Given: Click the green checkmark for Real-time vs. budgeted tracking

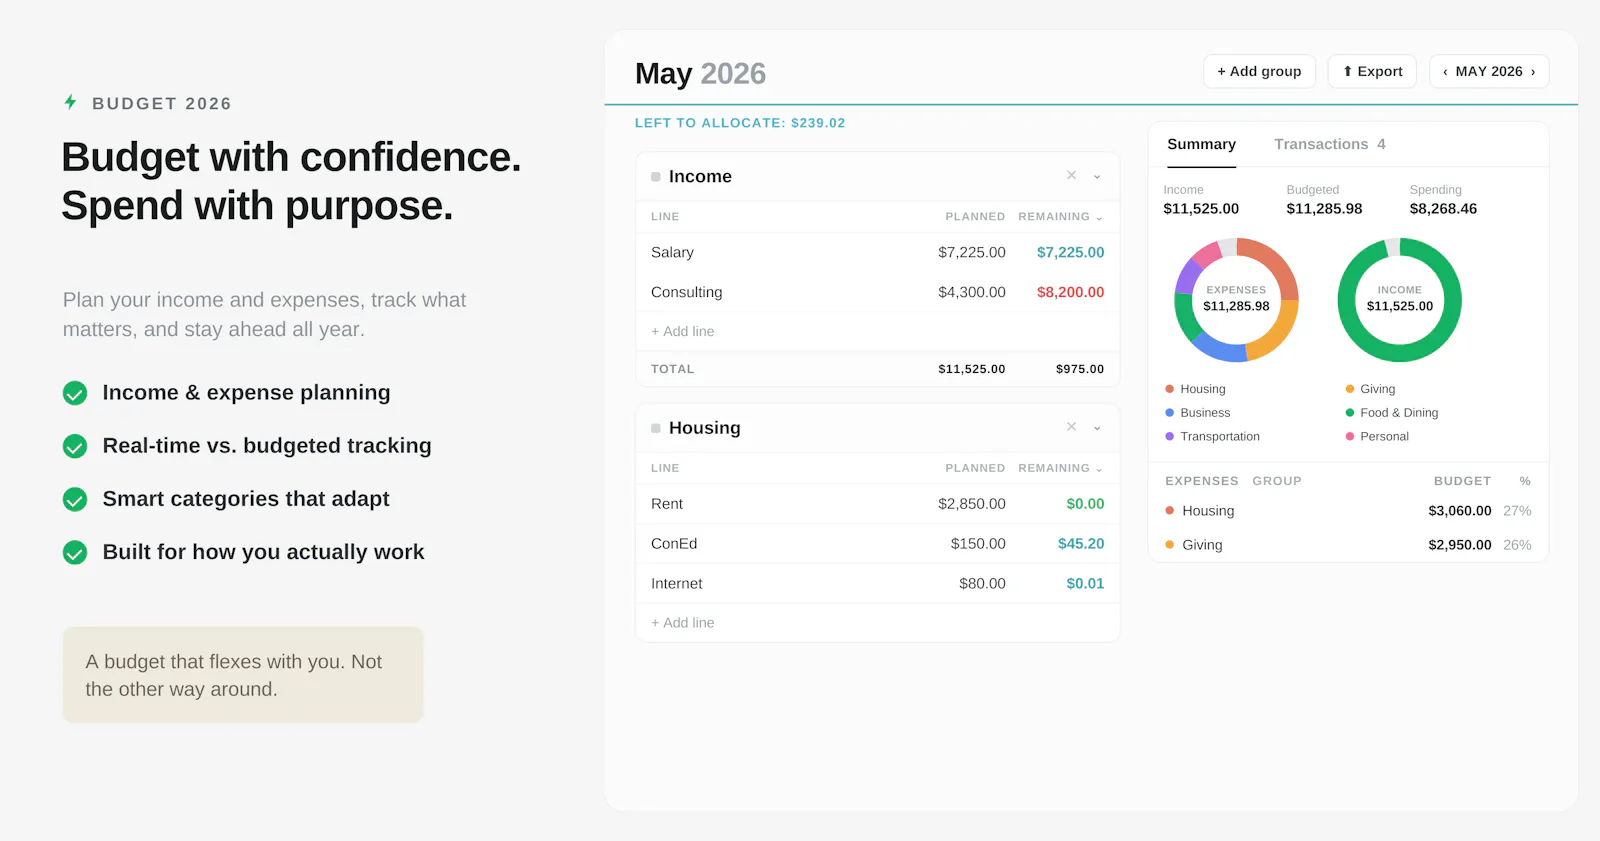Looking at the screenshot, I should coord(75,446).
